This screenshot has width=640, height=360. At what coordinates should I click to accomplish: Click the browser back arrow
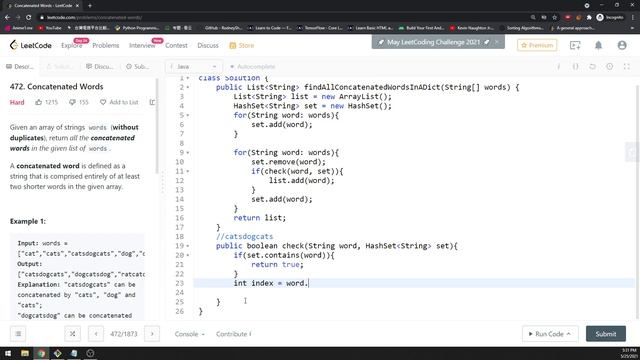point(7,17)
